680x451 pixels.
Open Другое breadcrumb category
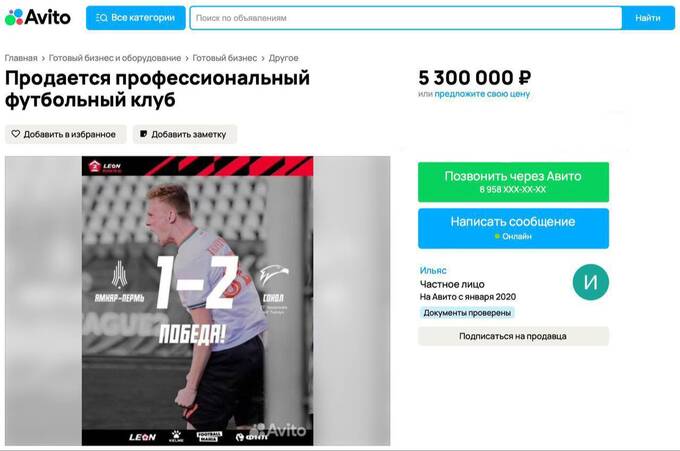click(284, 58)
